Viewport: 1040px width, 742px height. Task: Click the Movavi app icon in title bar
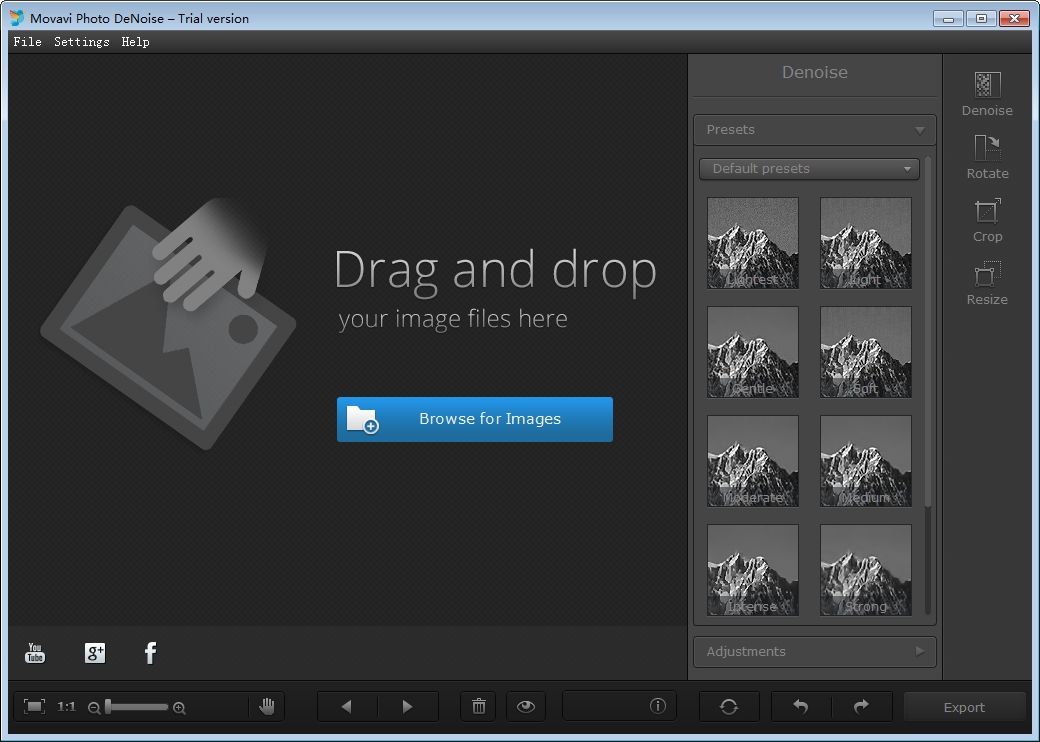17,18
